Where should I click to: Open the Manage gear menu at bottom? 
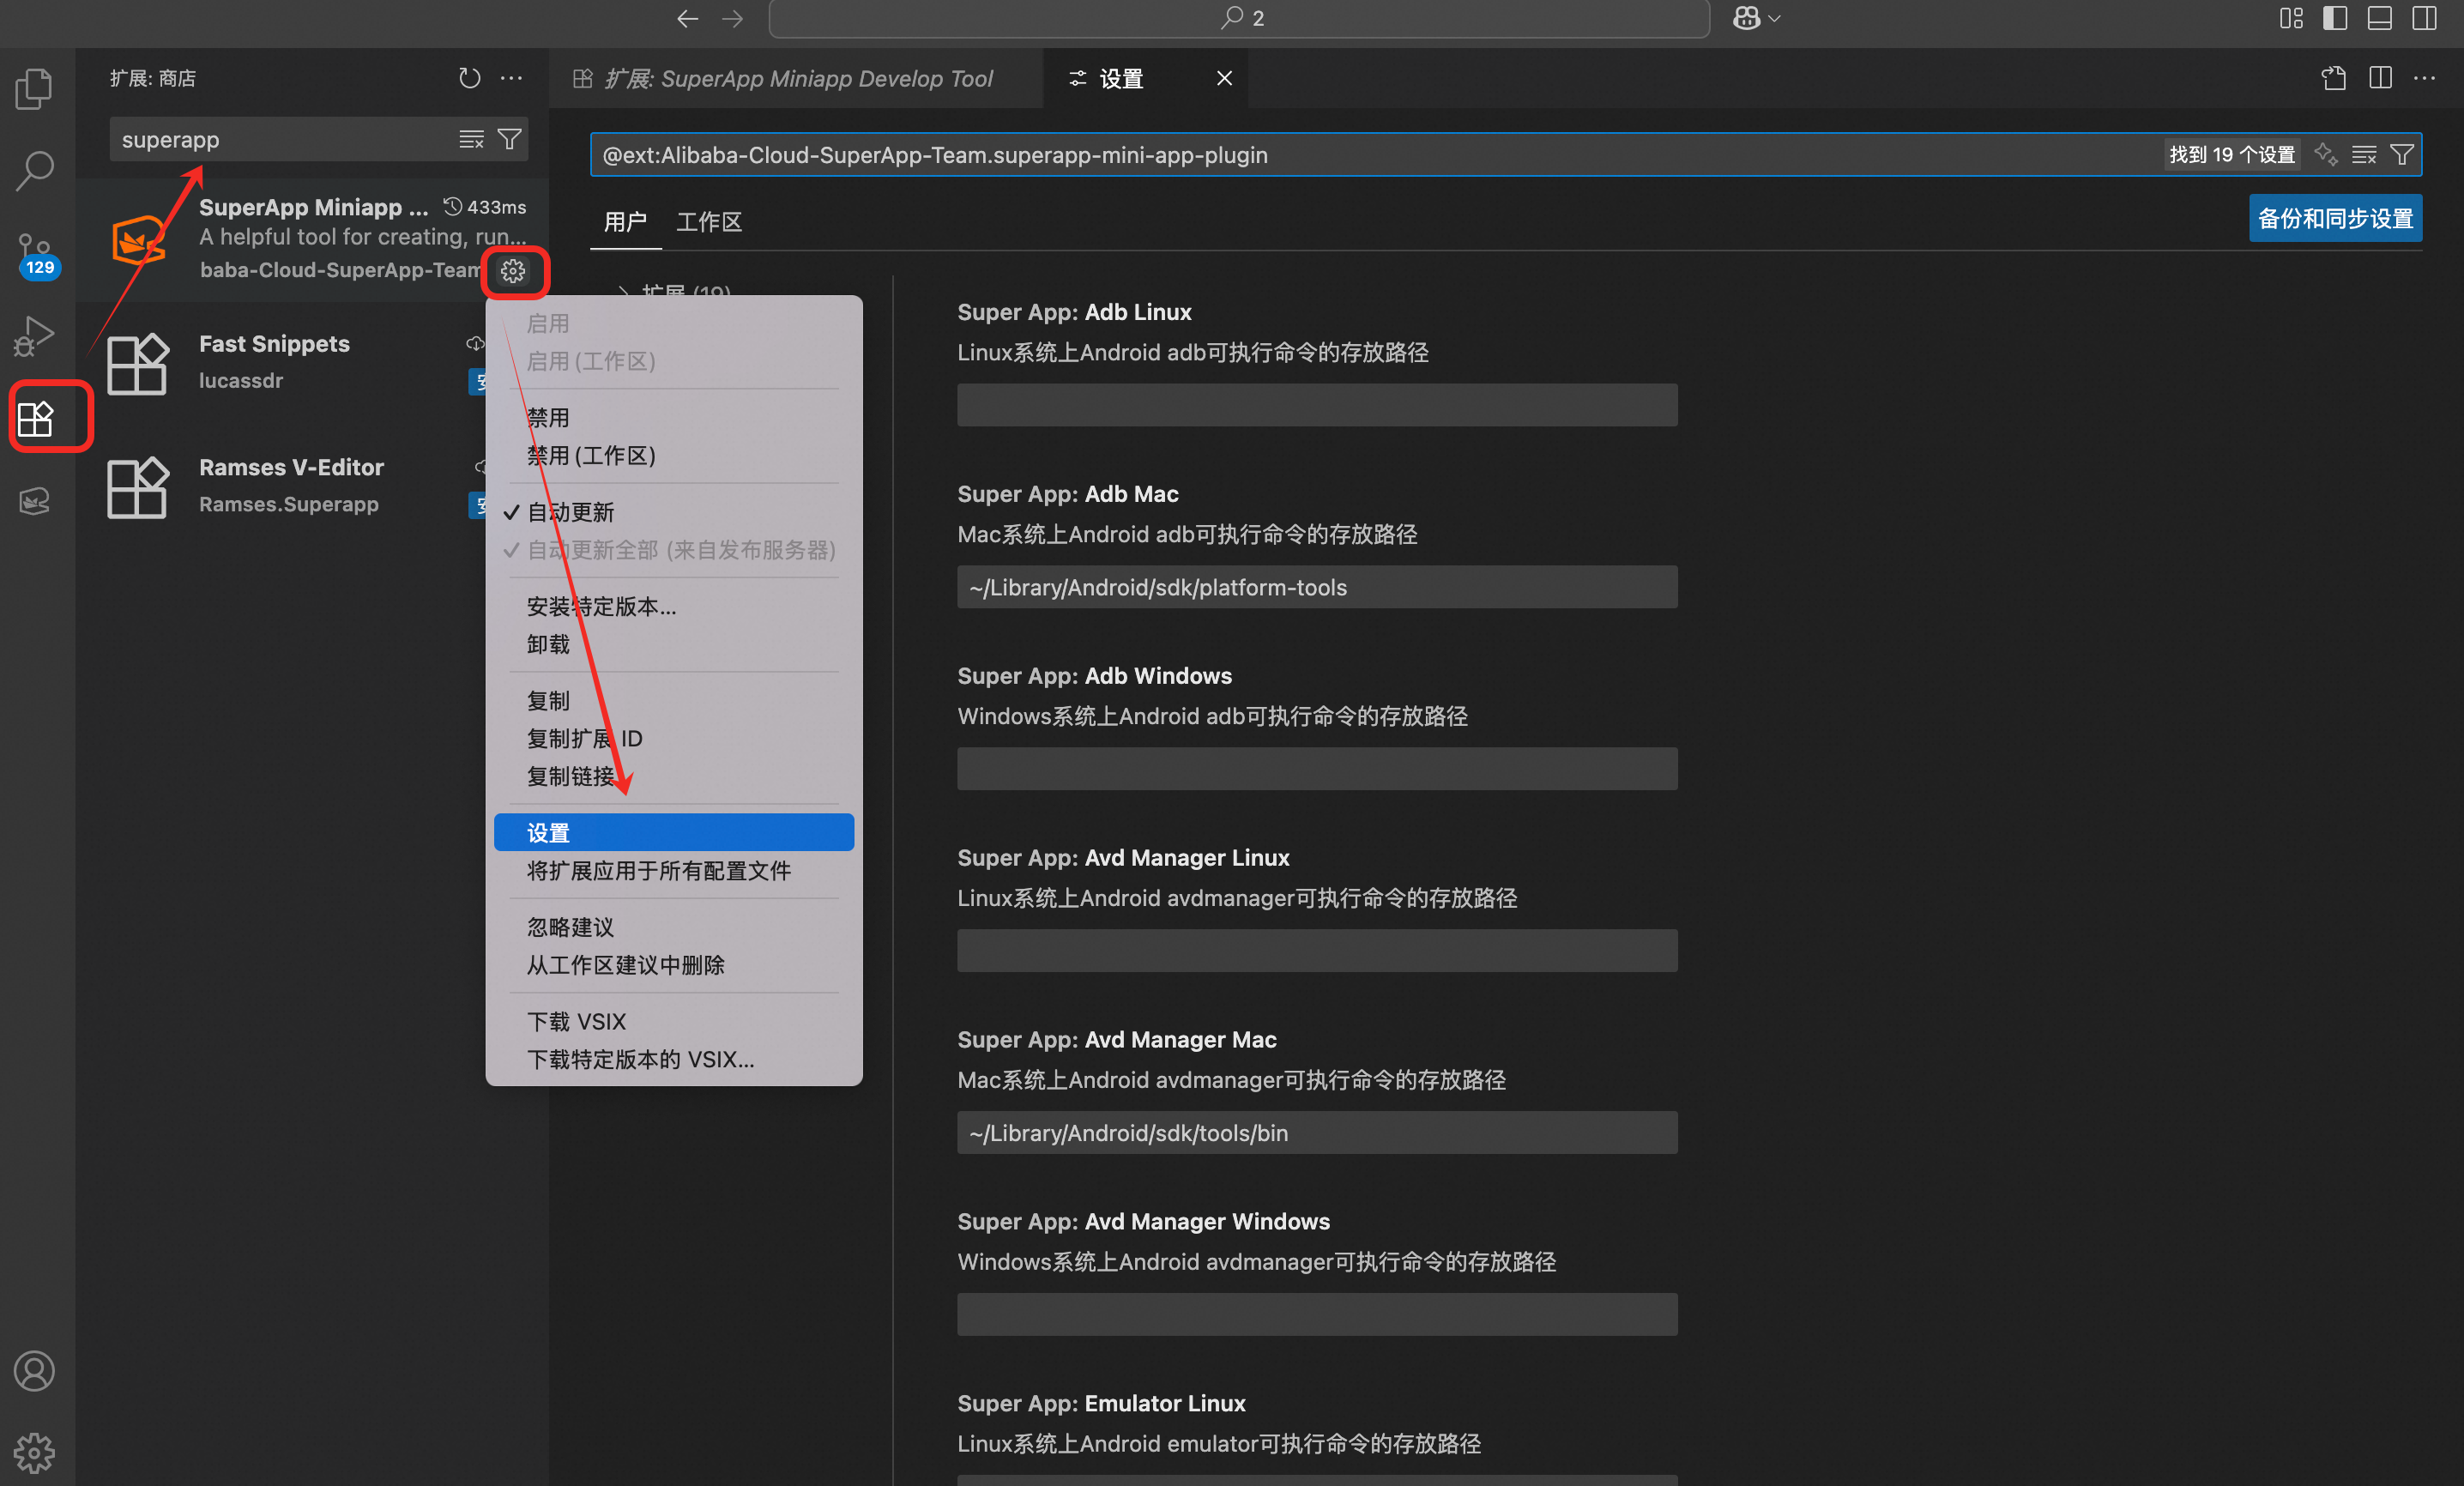tap(35, 1452)
